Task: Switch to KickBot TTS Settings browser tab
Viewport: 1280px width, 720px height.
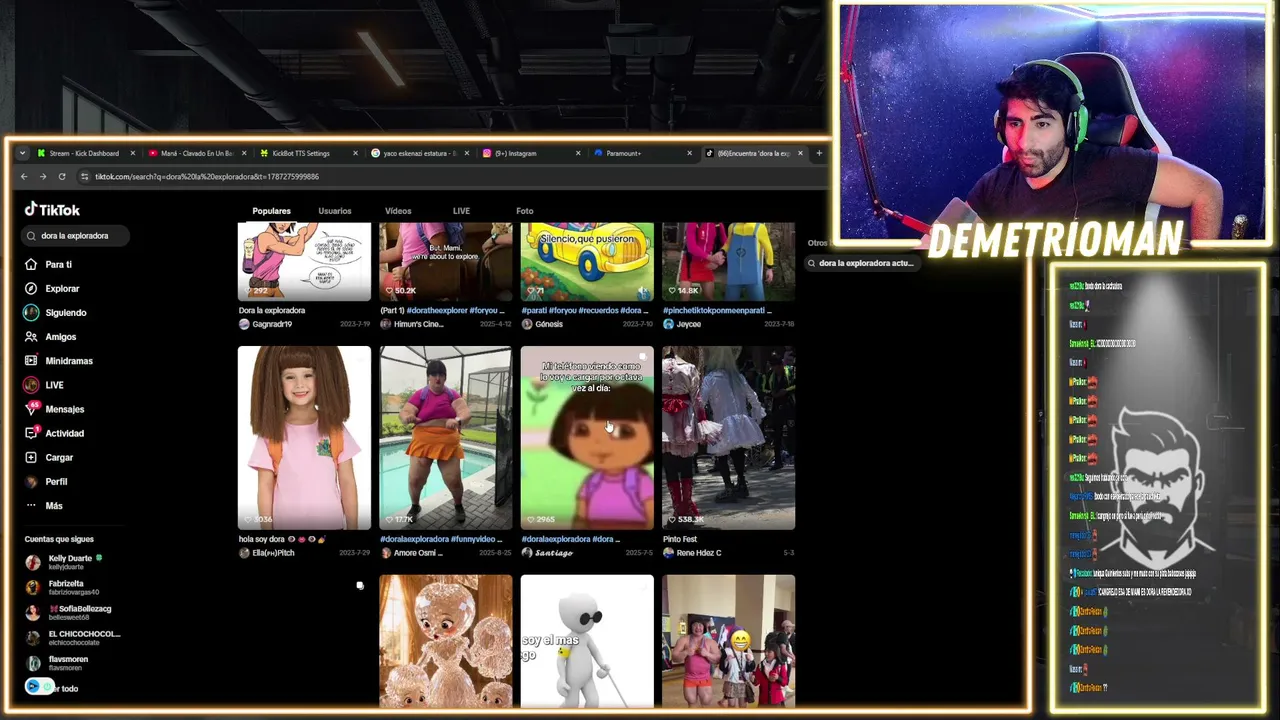Action: 308,153
